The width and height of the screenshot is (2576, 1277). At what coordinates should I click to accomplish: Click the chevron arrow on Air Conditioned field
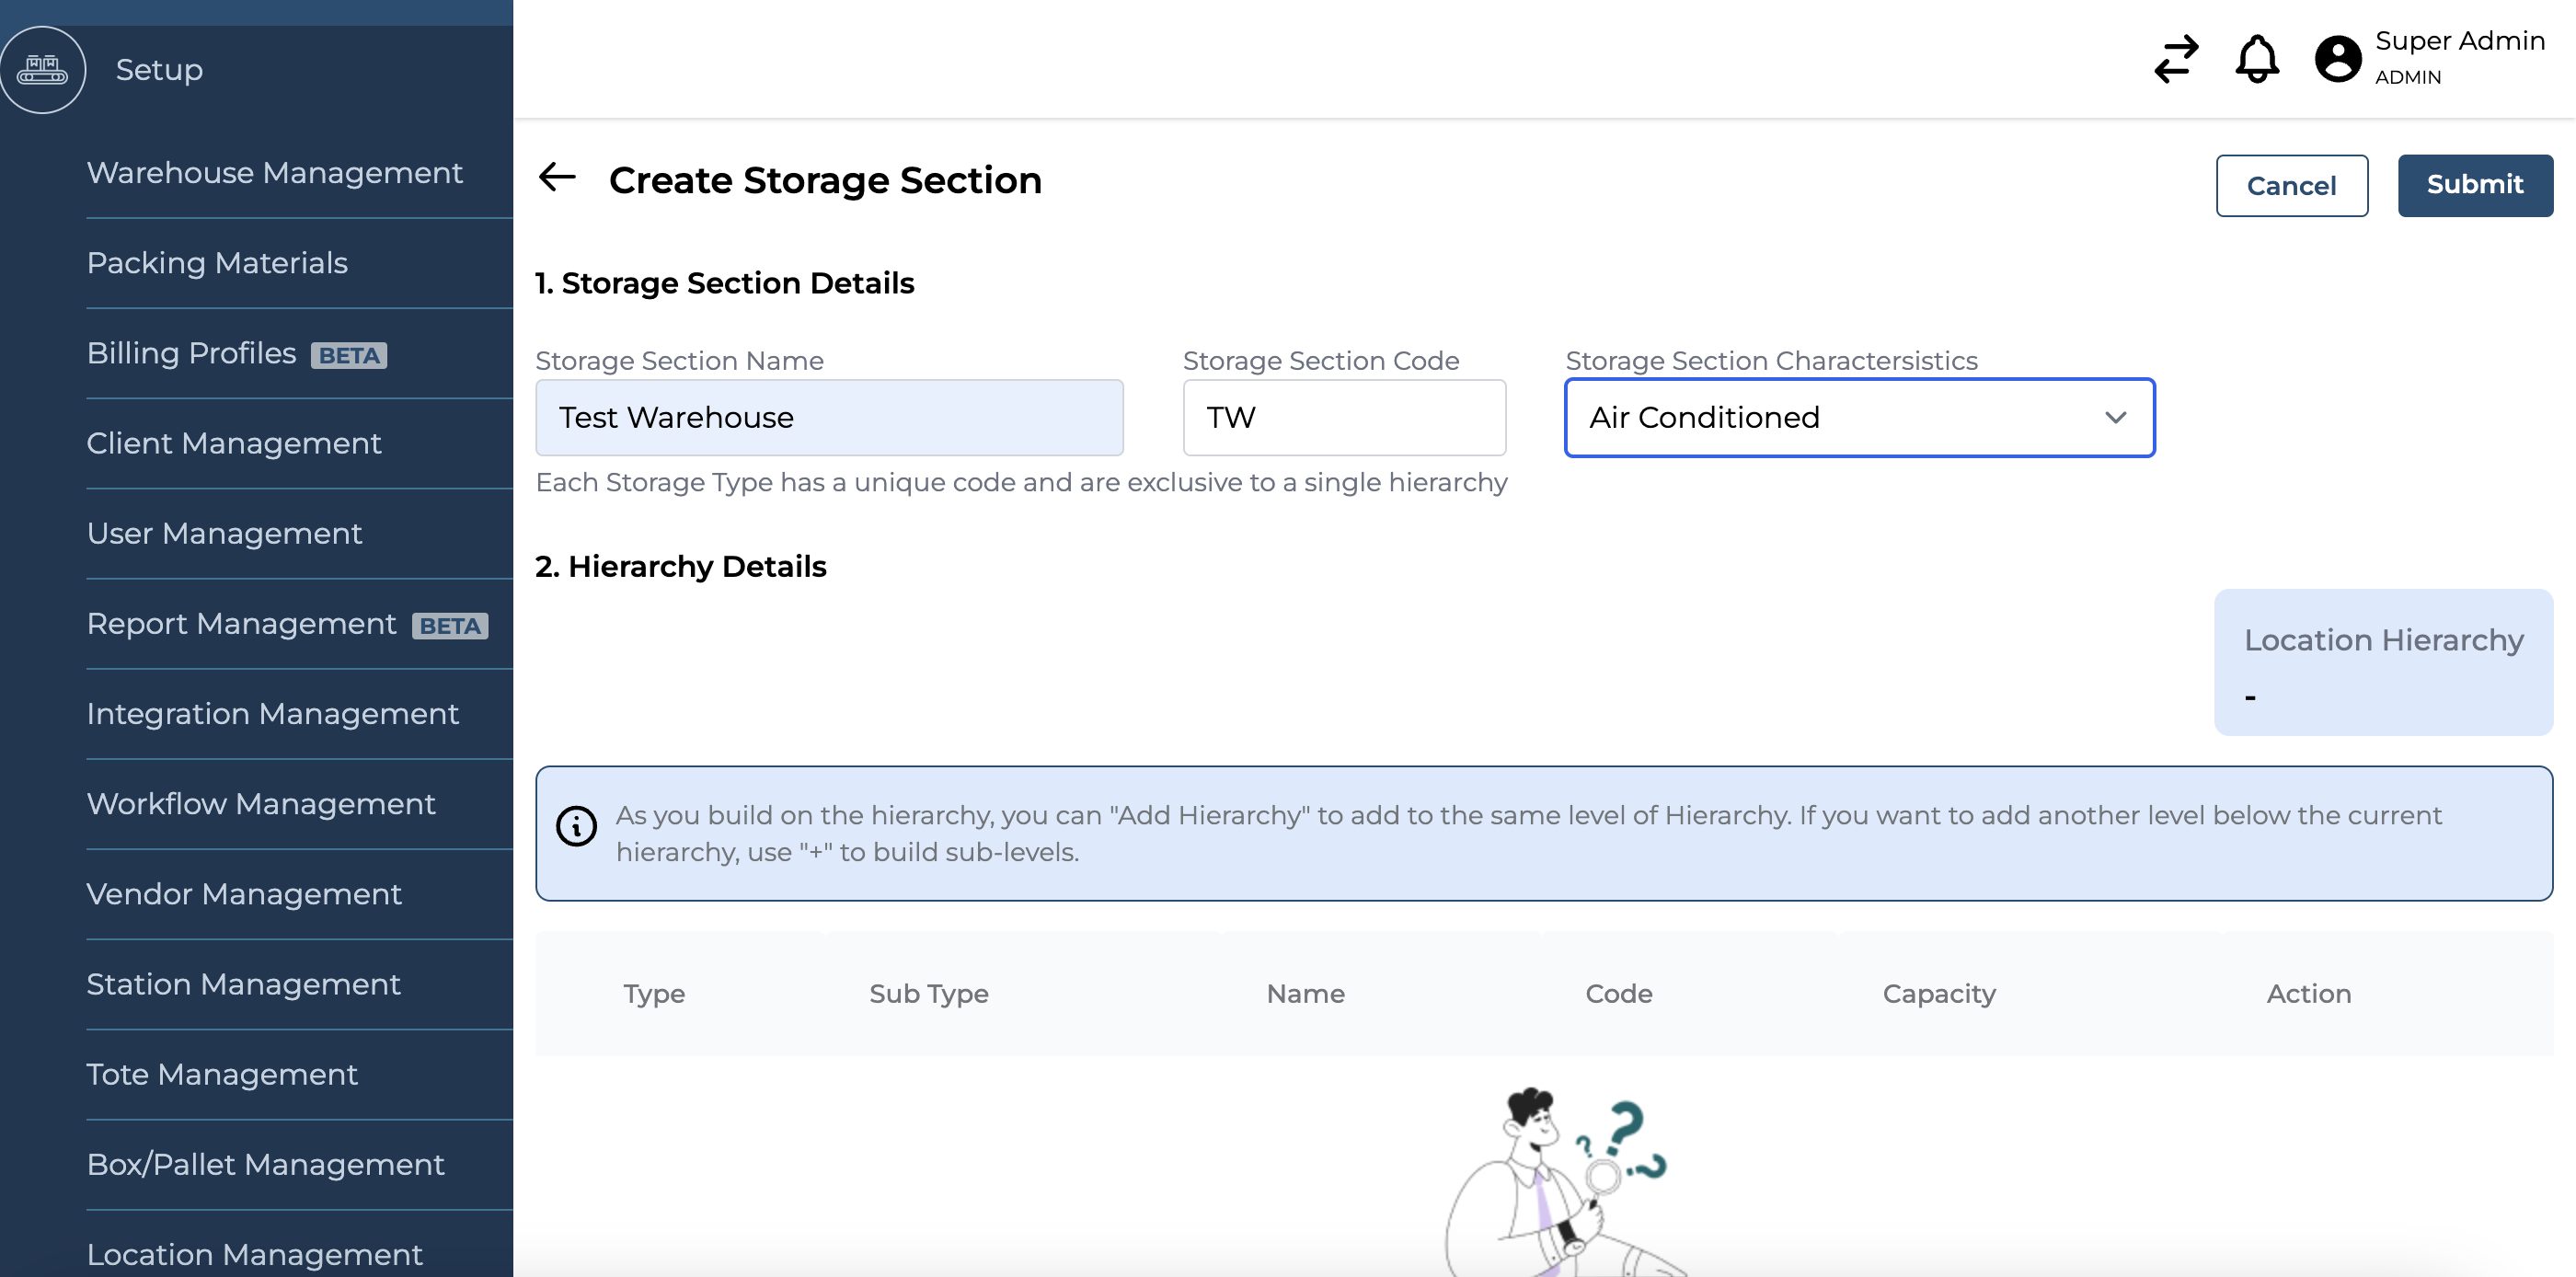tap(2115, 418)
